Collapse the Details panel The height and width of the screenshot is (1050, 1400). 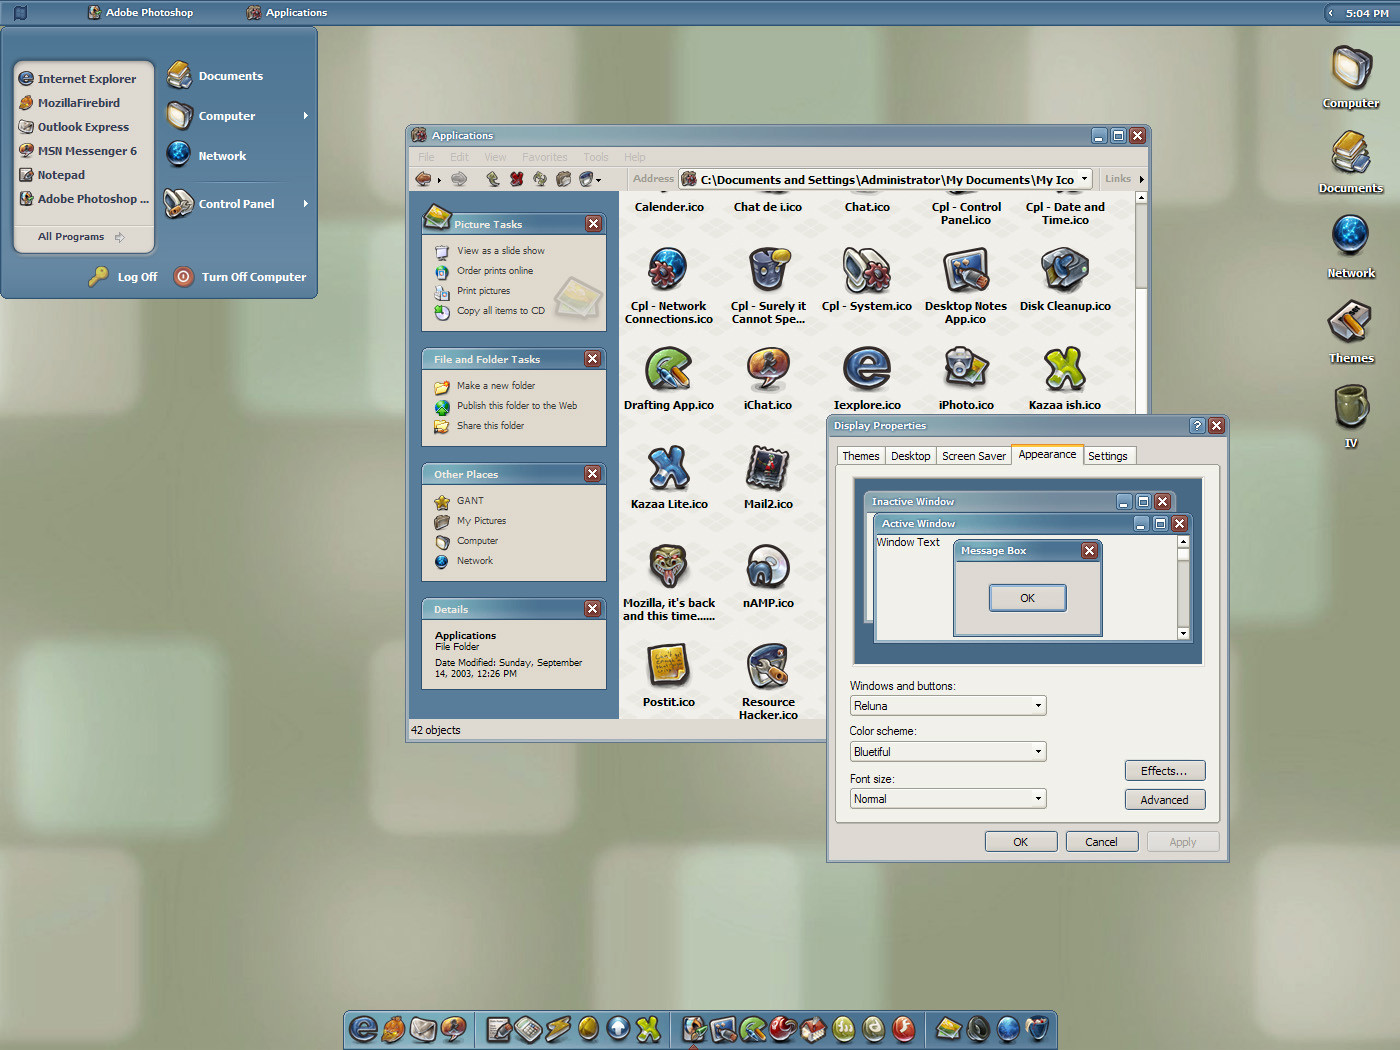coord(593,609)
